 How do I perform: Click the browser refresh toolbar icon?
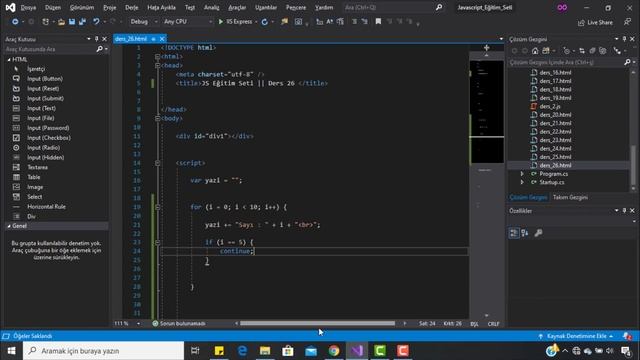(x=264, y=22)
